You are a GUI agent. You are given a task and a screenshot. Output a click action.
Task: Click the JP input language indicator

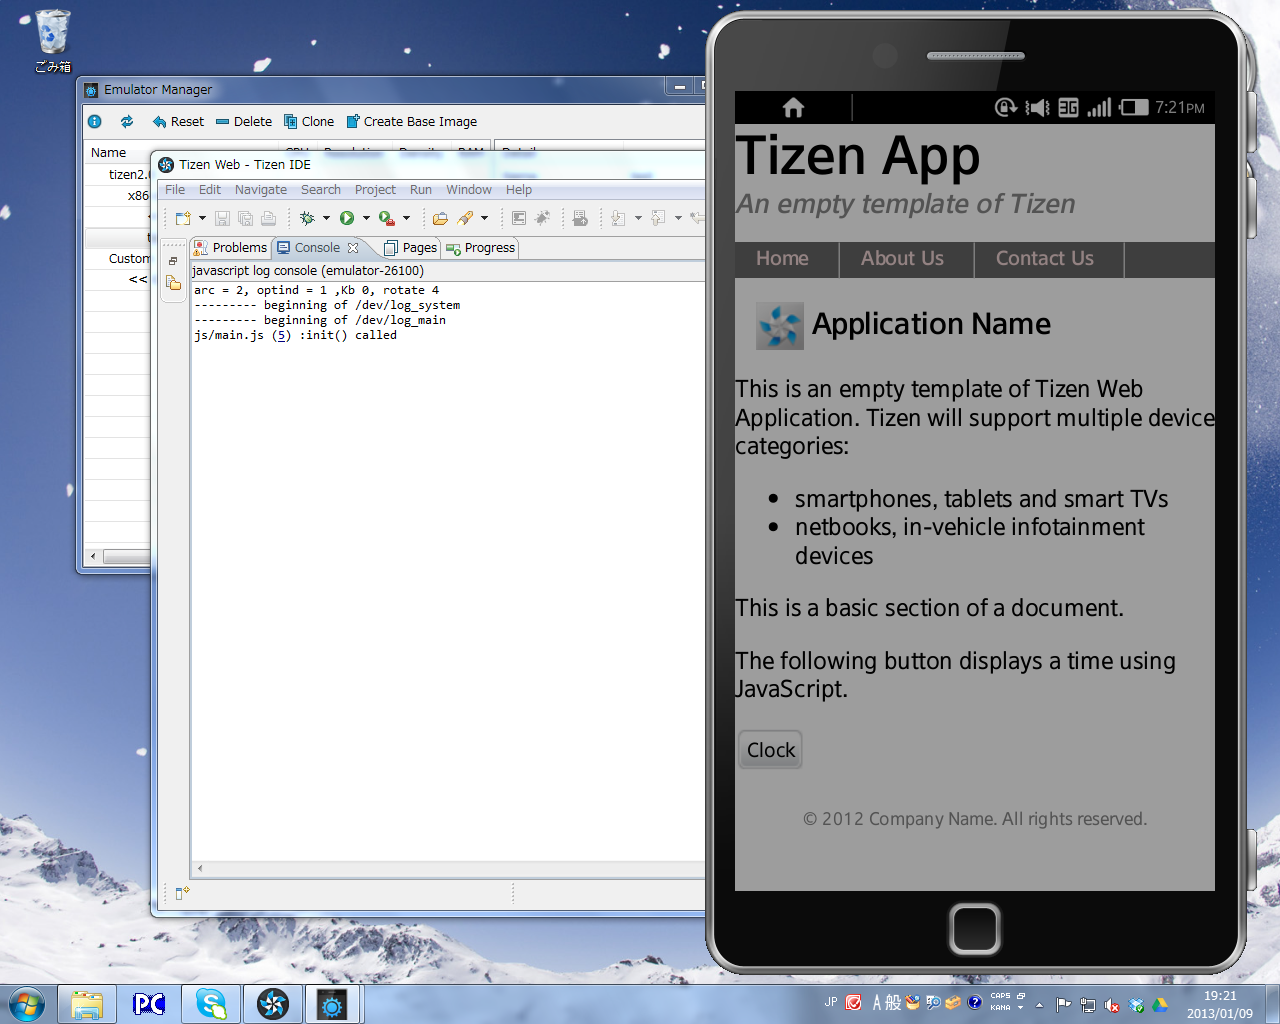831,1002
